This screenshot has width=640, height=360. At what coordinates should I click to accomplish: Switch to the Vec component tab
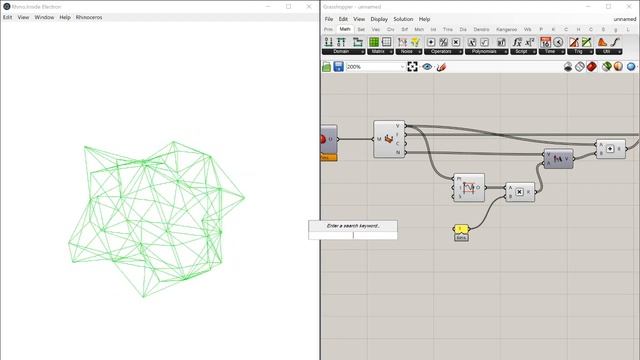click(x=376, y=29)
